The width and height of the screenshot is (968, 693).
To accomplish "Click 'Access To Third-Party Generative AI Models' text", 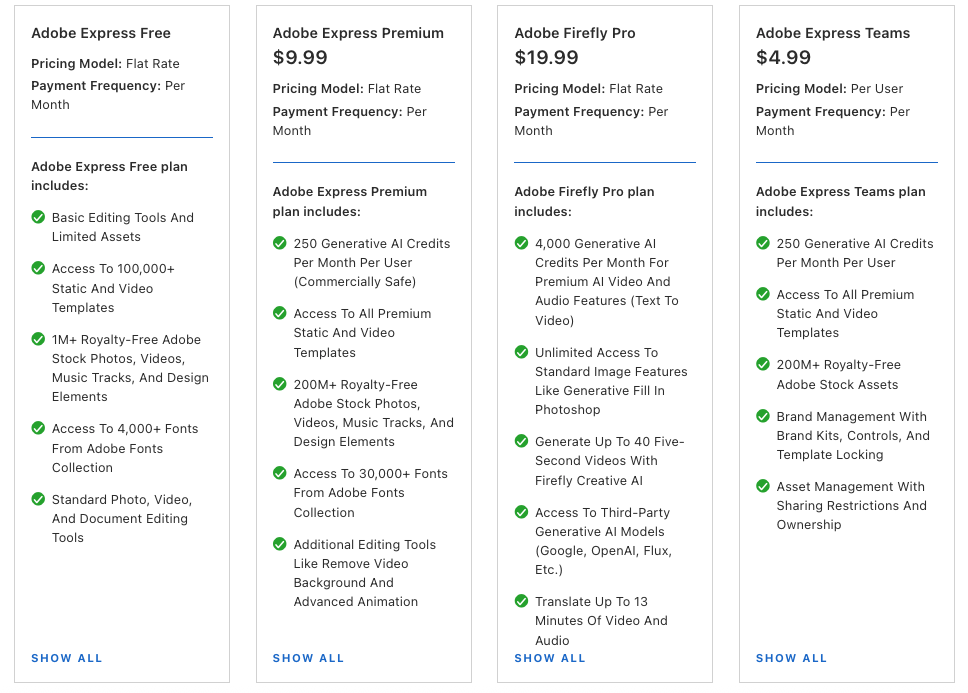I will pos(603,541).
